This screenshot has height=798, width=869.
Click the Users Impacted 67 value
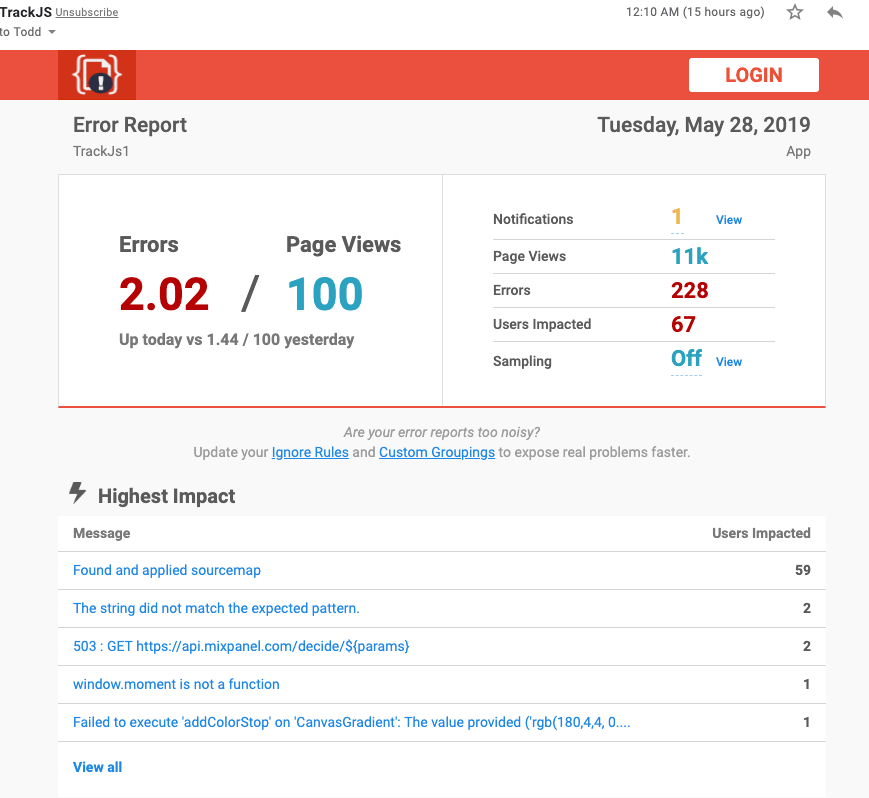683,324
